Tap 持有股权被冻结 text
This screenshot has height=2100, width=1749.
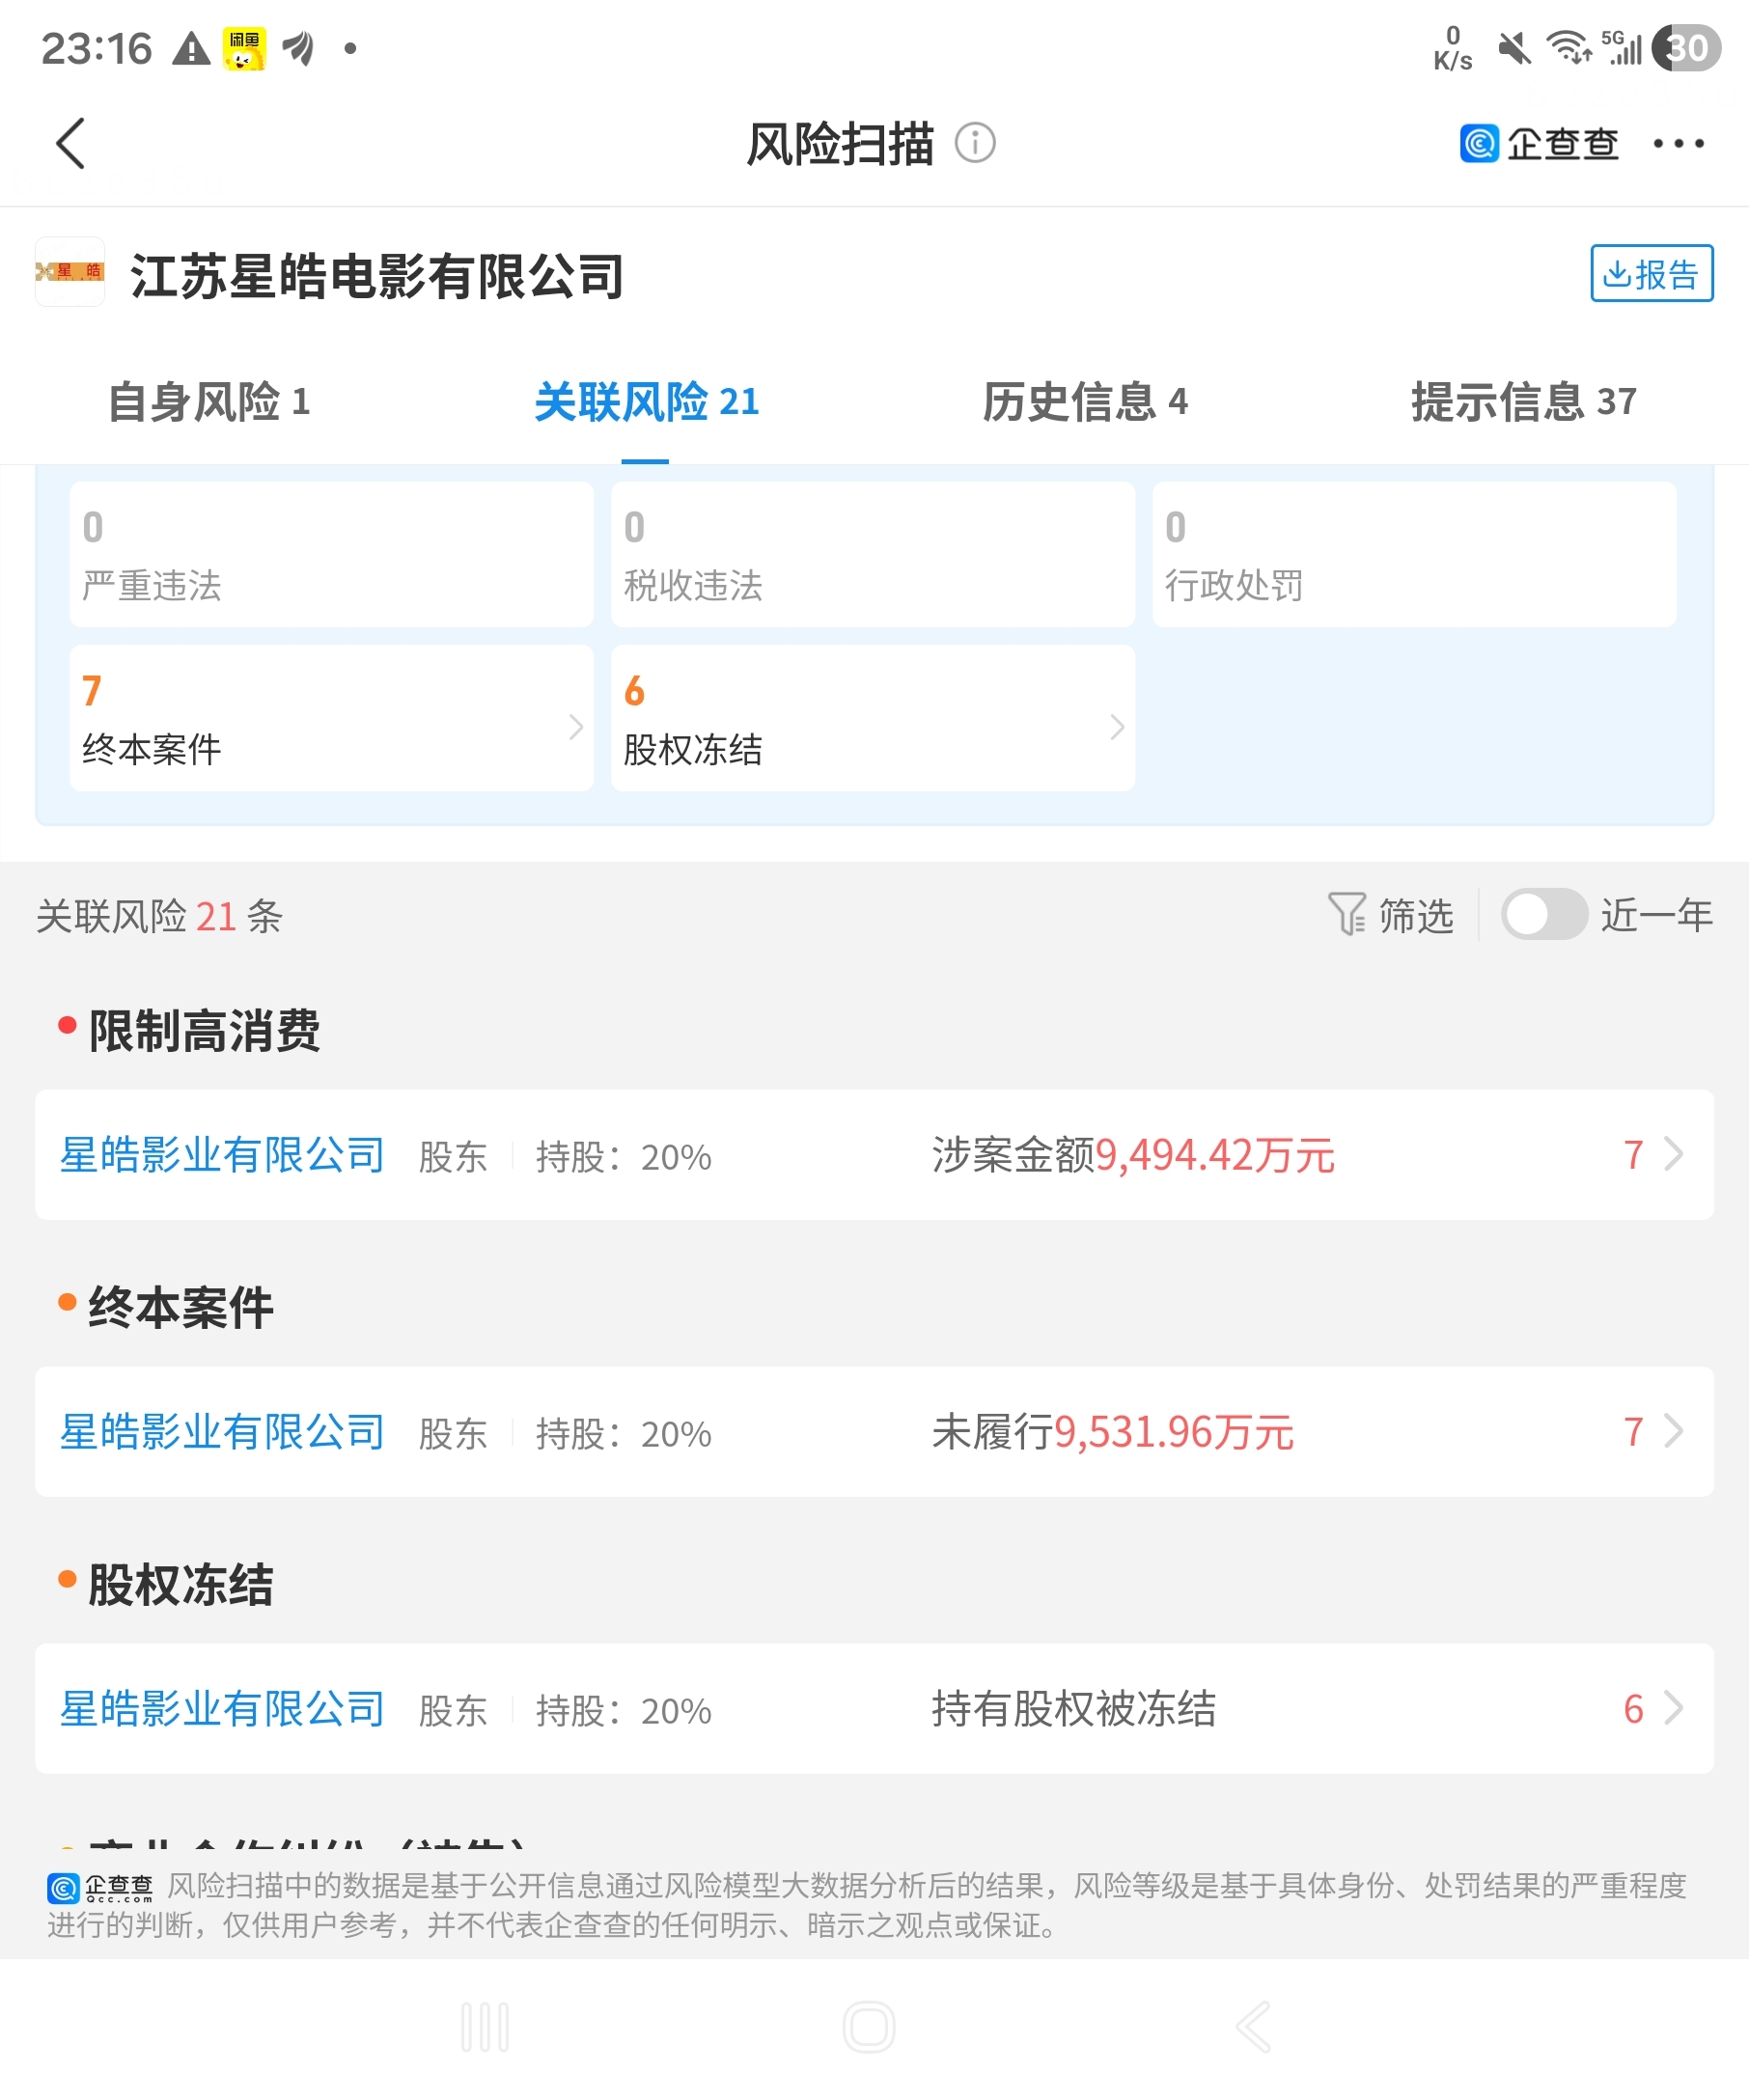1074,1709
